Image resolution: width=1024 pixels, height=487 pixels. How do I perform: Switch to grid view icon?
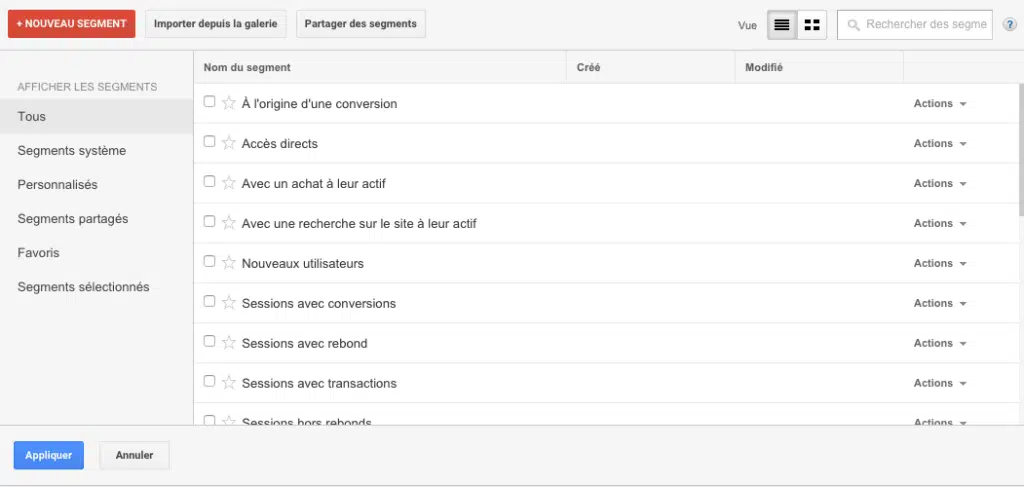812,25
